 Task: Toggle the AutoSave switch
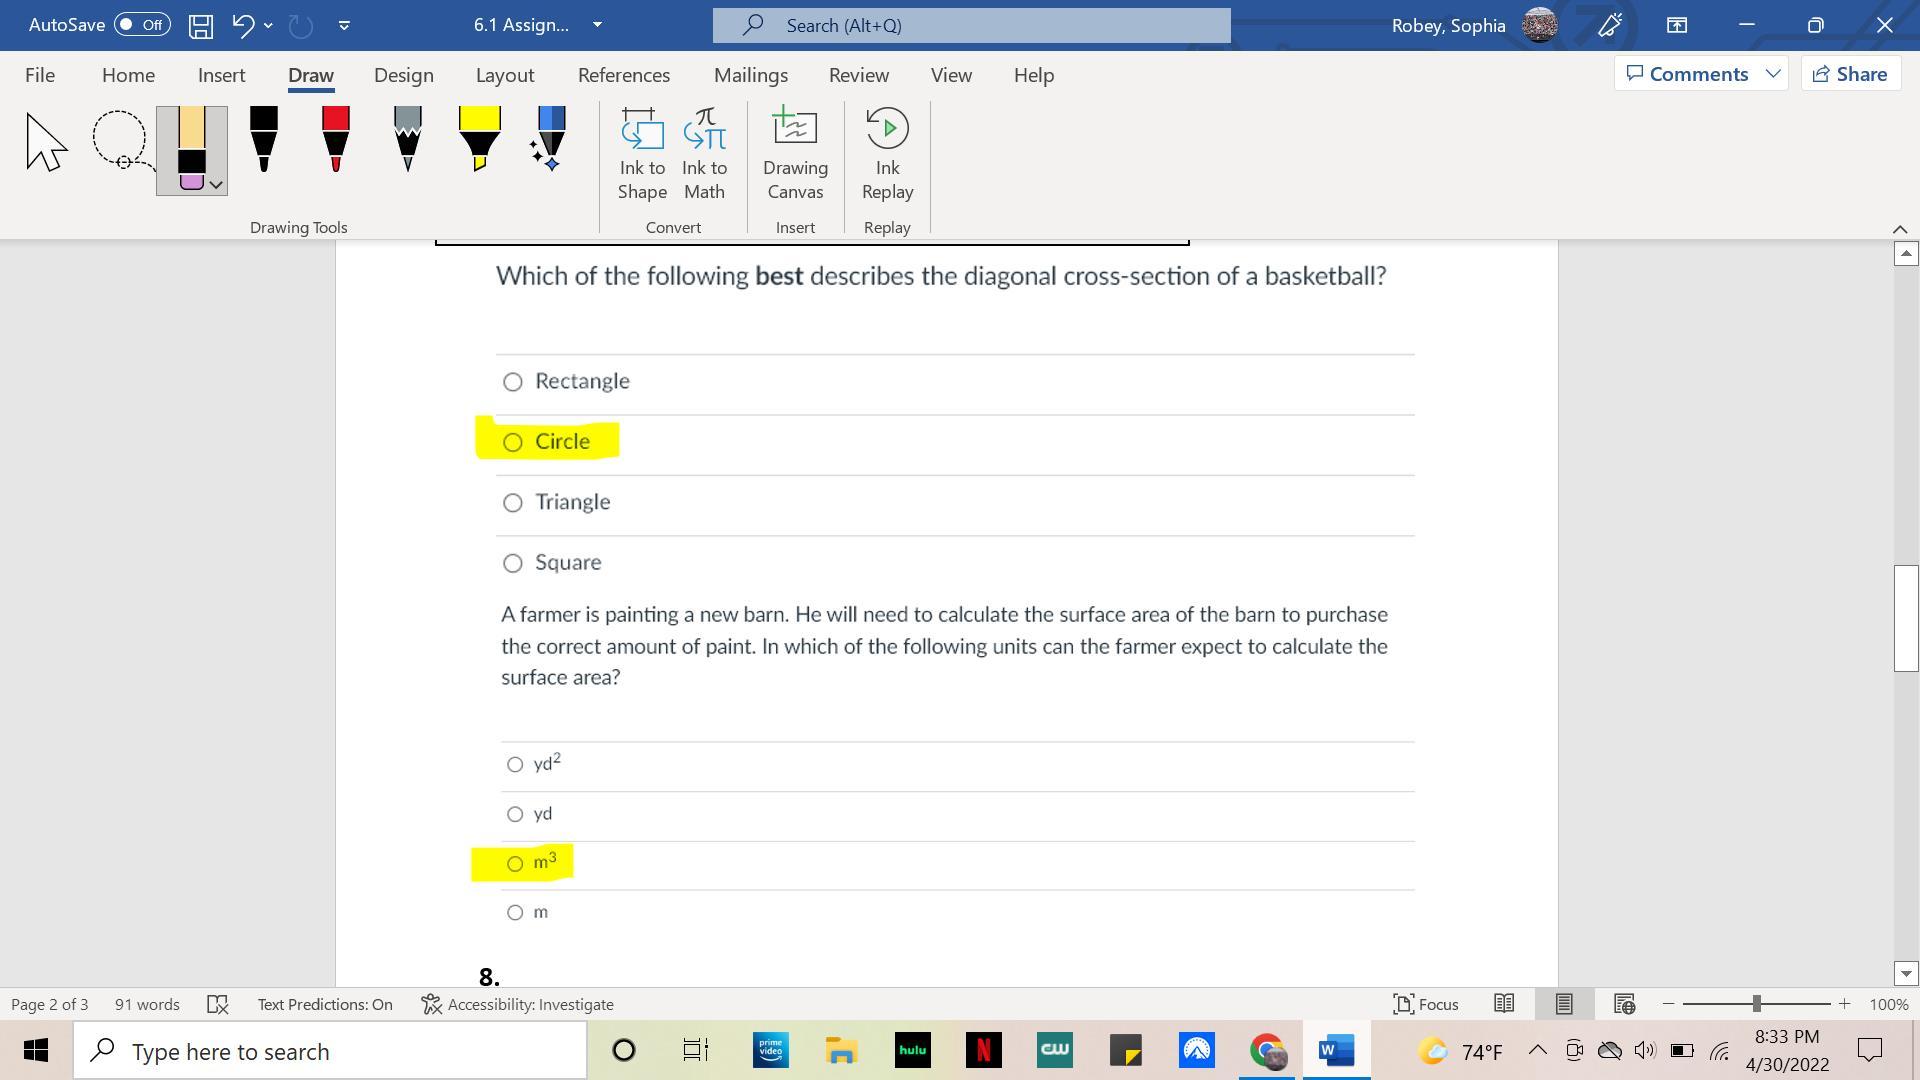coord(142,25)
